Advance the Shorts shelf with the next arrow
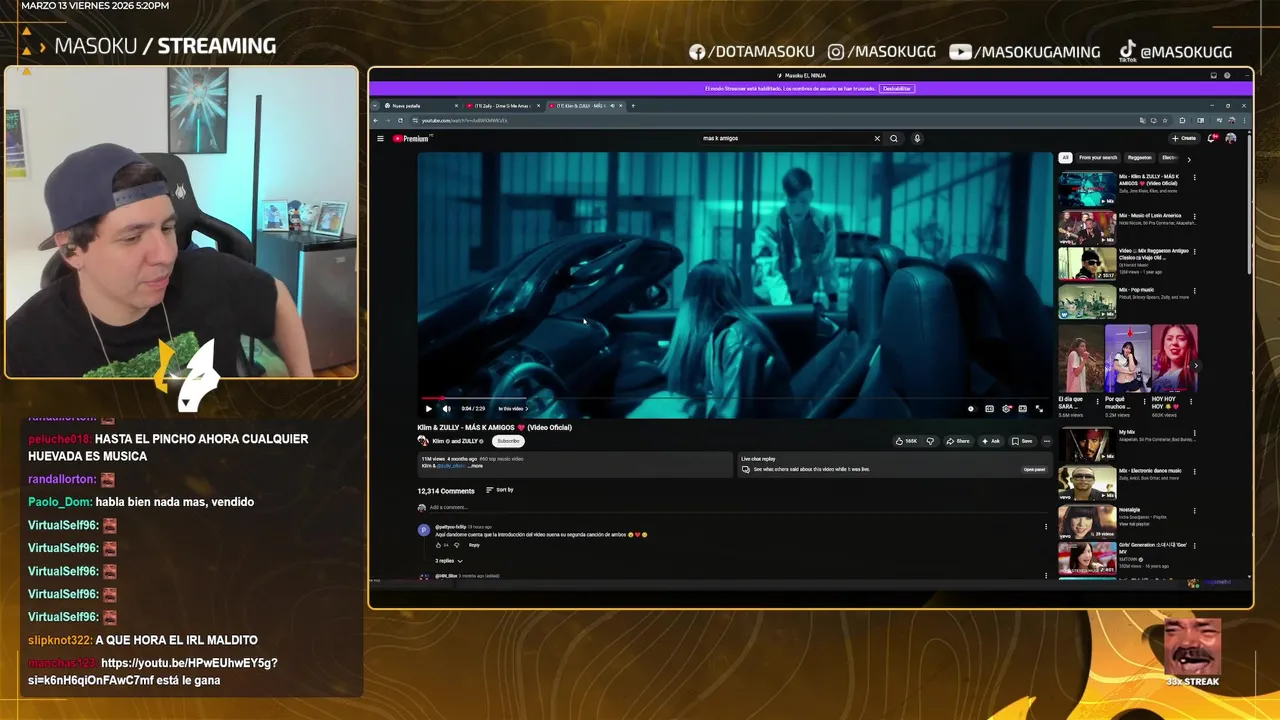The image size is (1280, 720). click(1196, 366)
